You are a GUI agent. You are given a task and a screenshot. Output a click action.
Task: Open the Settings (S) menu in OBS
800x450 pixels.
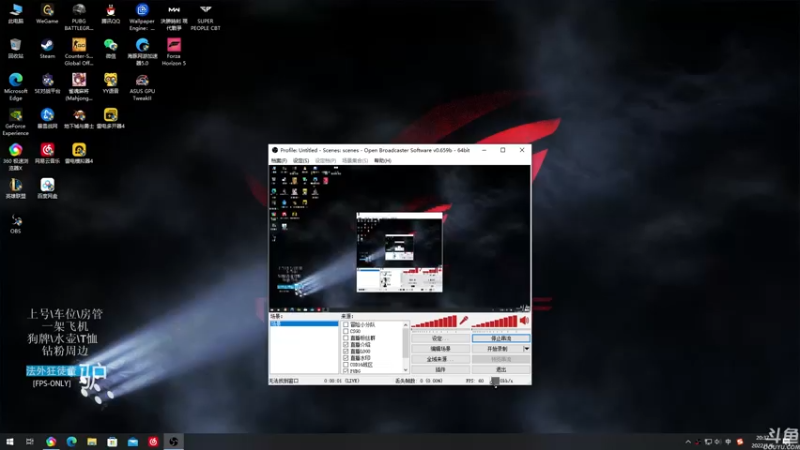tap(301, 160)
